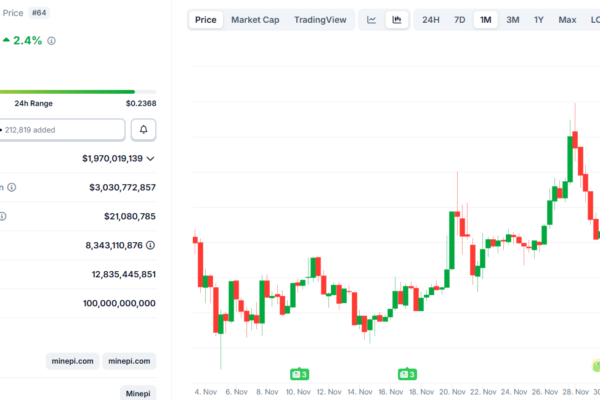Choose the Max time range
600x400 pixels.
pyautogui.click(x=567, y=20)
